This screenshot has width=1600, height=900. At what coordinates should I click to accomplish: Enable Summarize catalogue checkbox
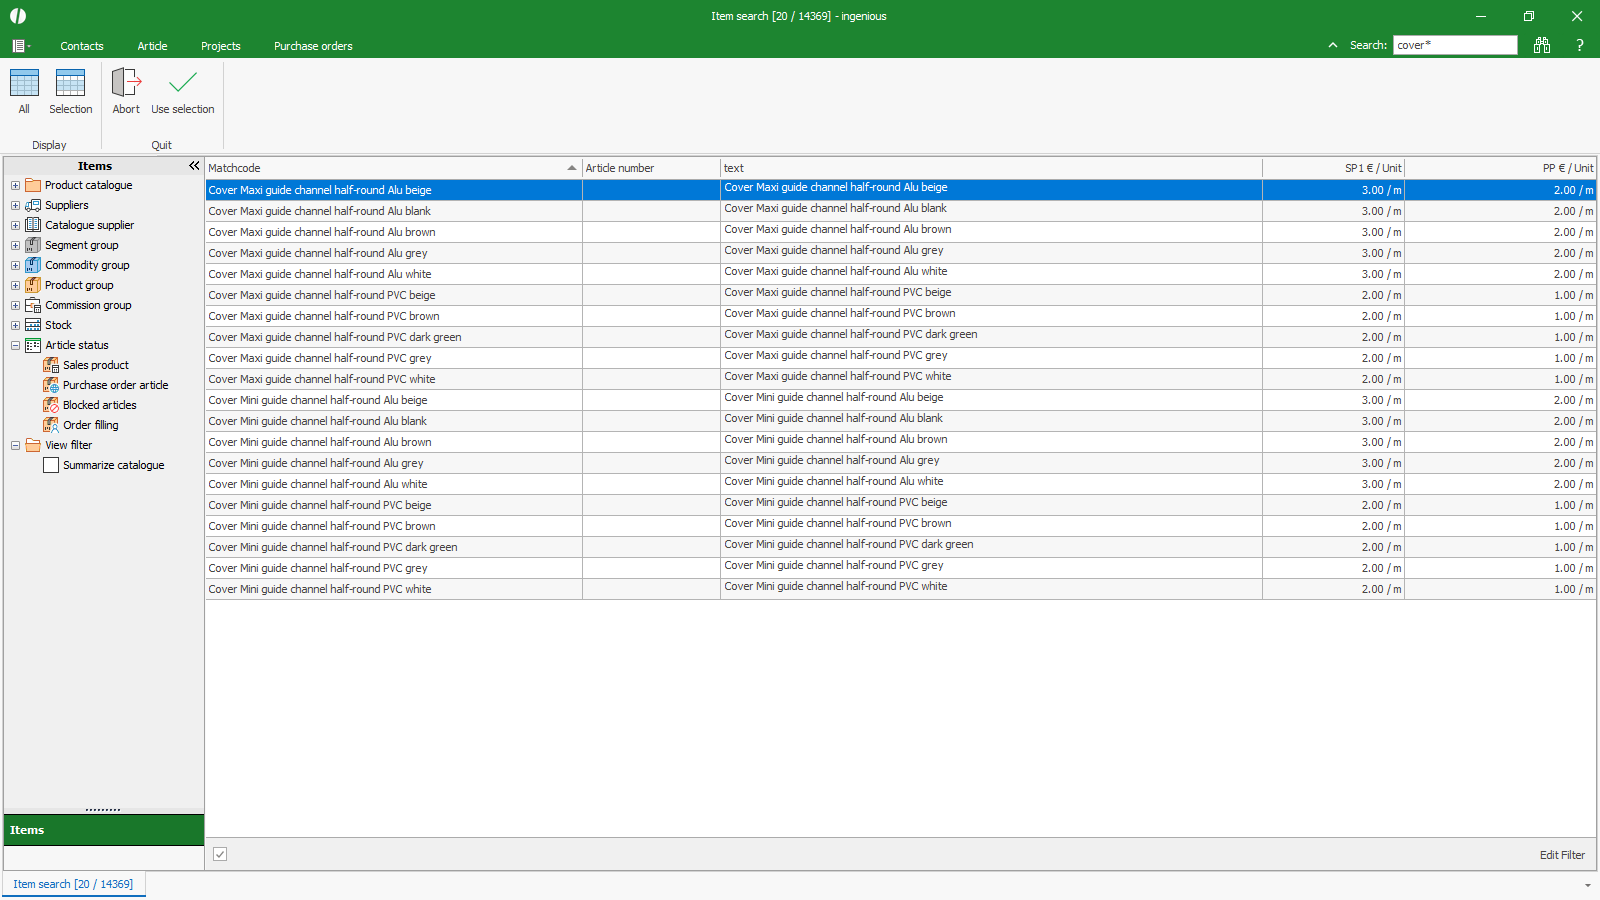[x=51, y=465]
